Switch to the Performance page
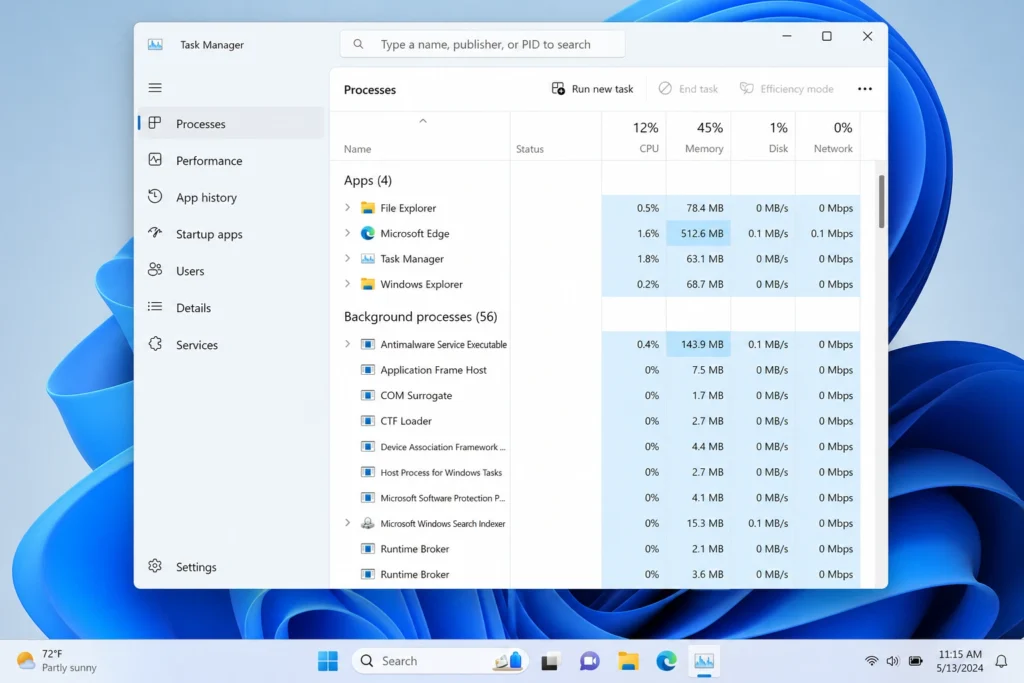1024x683 pixels. click(x=231, y=160)
